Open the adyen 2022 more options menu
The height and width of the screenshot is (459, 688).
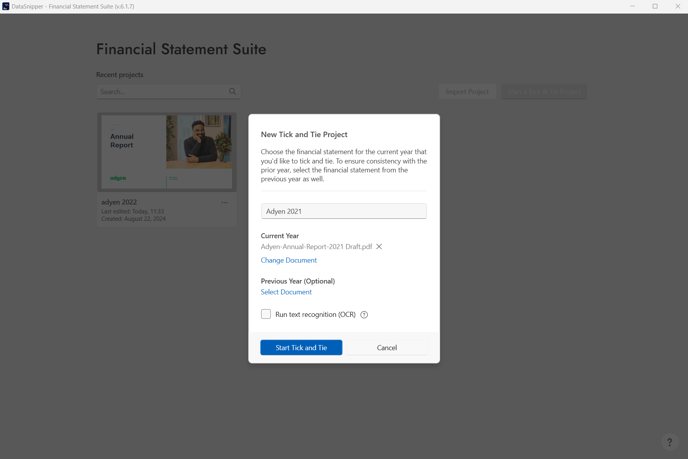coord(224,202)
